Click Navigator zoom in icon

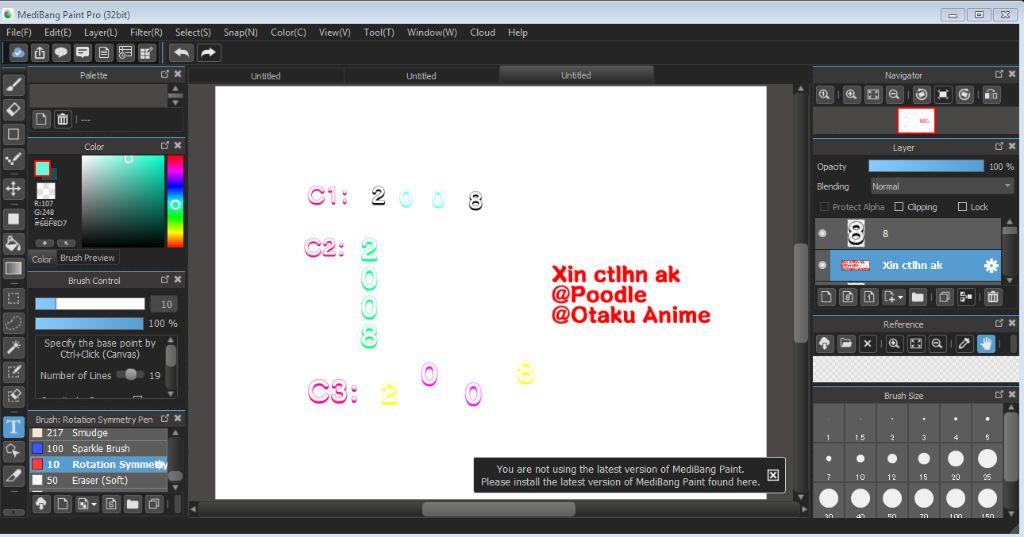tap(852, 95)
